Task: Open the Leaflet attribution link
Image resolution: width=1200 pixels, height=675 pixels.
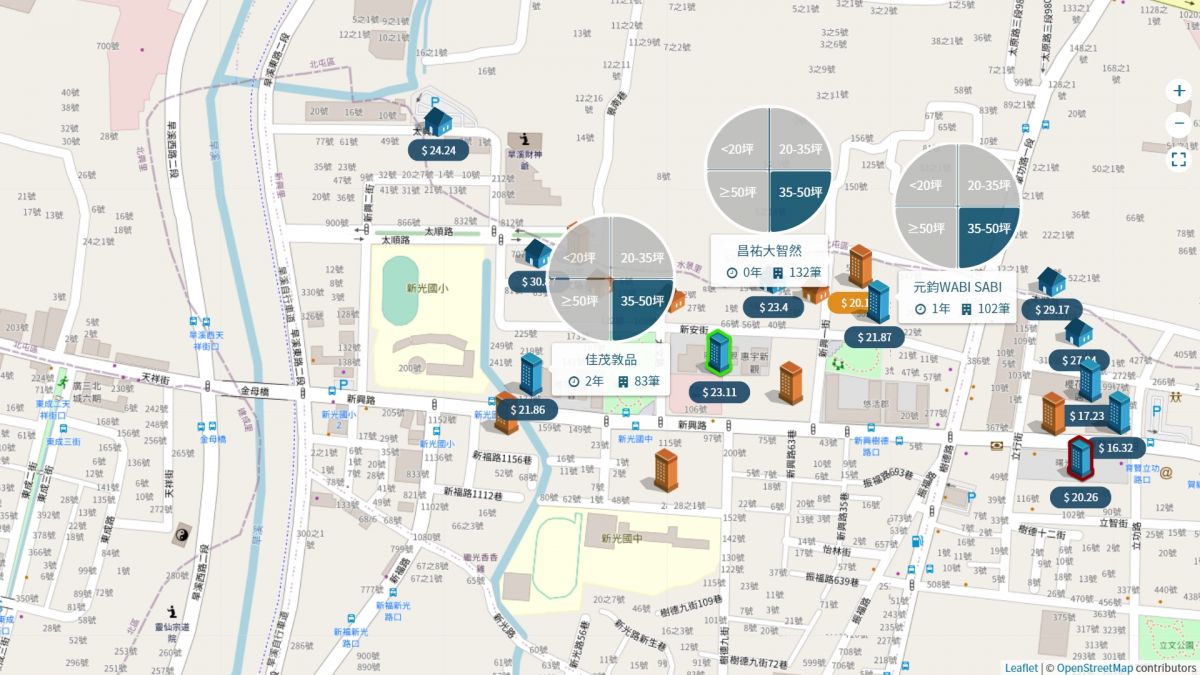Action: click(x=1021, y=668)
